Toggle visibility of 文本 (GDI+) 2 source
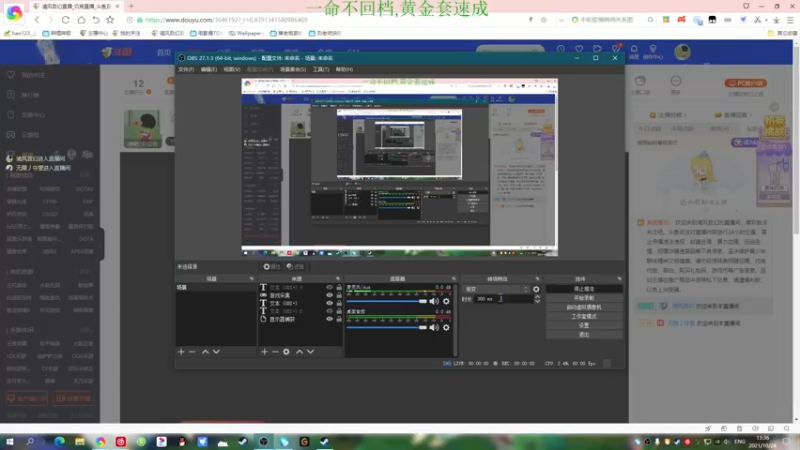Screen dimensions: 800x450 [x=330, y=311]
